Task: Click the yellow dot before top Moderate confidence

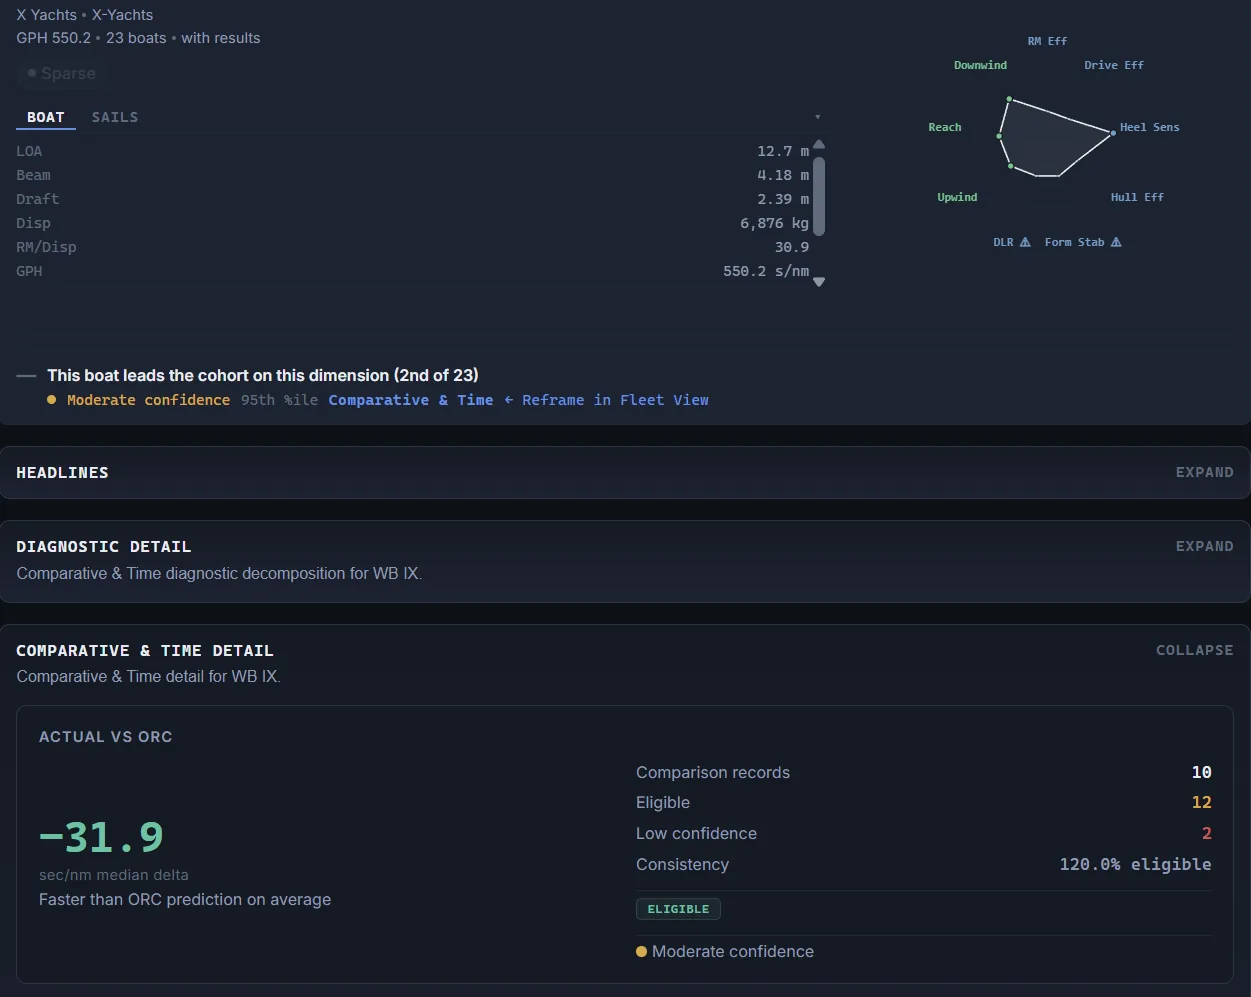Action: pyautogui.click(x=52, y=400)
